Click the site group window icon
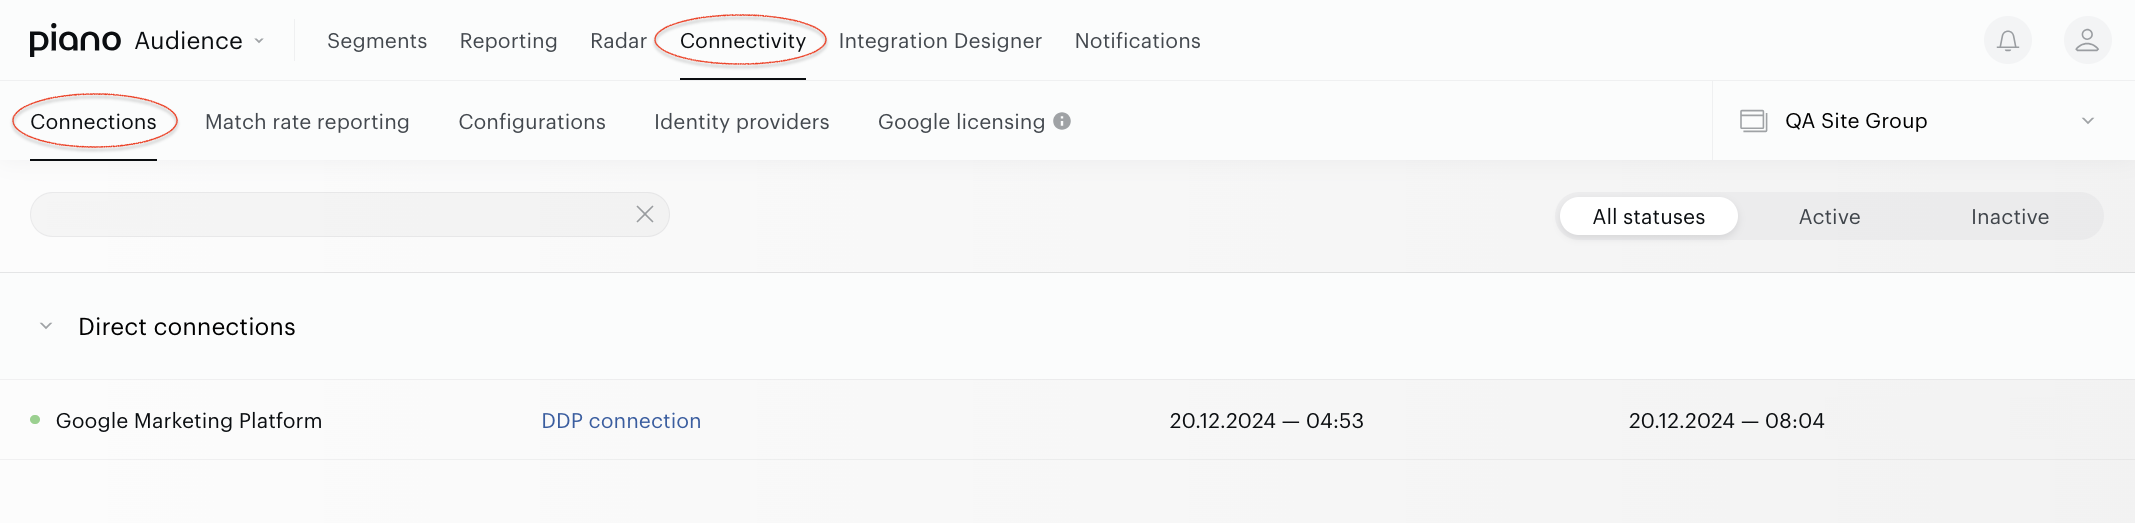This screenshot has width=2135, height=523. tap(1753, 121)
